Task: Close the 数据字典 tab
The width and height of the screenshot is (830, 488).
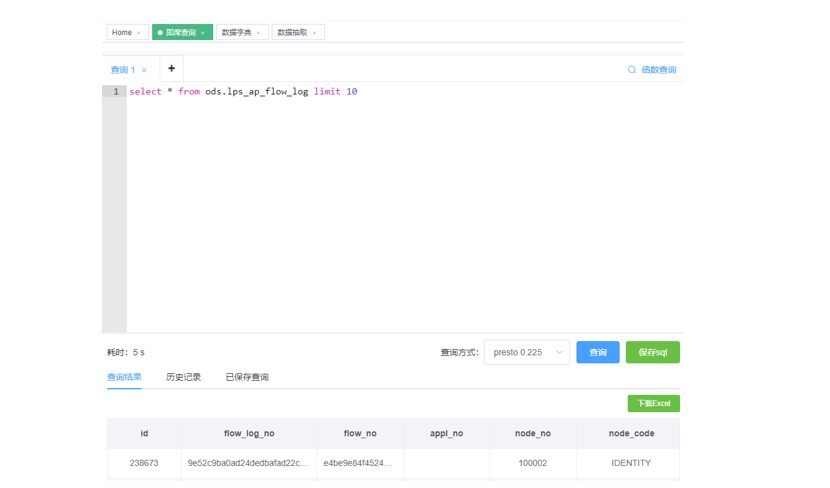Action: [x=258, y=33]
